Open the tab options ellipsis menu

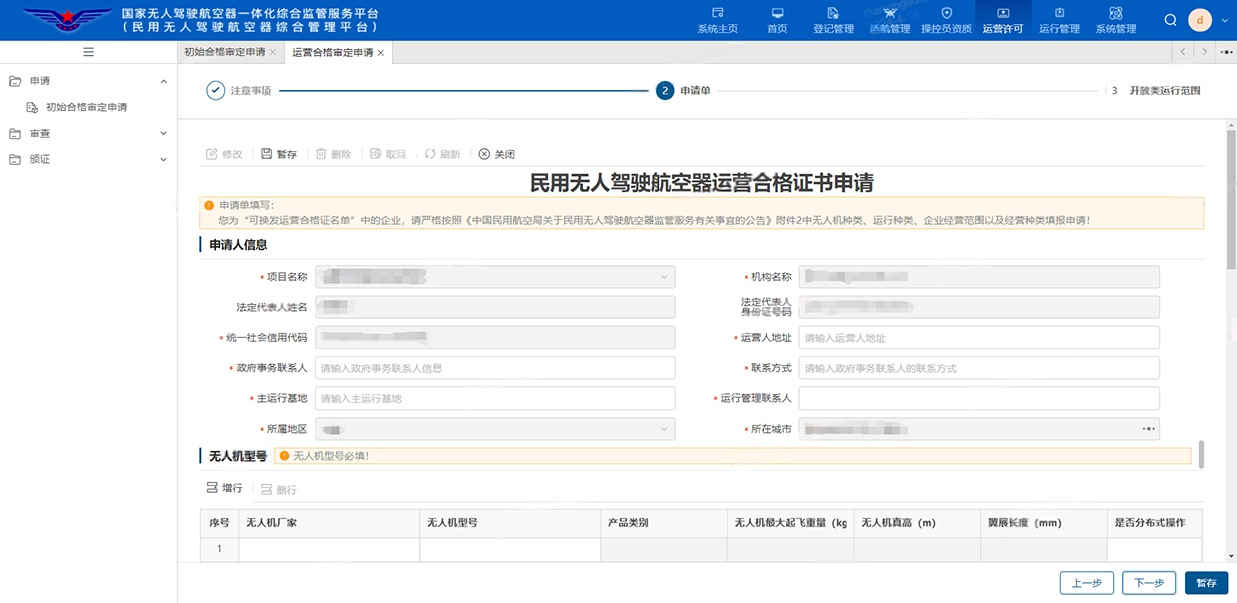click(x=1227, y=51)
